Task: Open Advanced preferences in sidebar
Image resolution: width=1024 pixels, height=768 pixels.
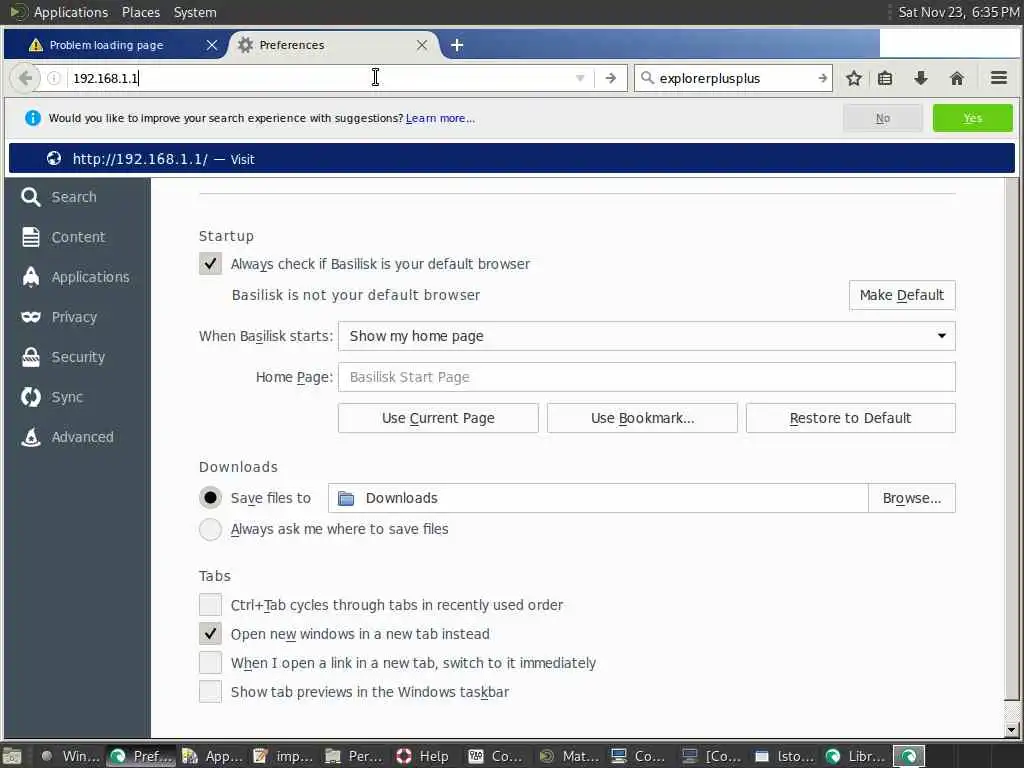Action: pyautogui.click(x=77, y=437)
